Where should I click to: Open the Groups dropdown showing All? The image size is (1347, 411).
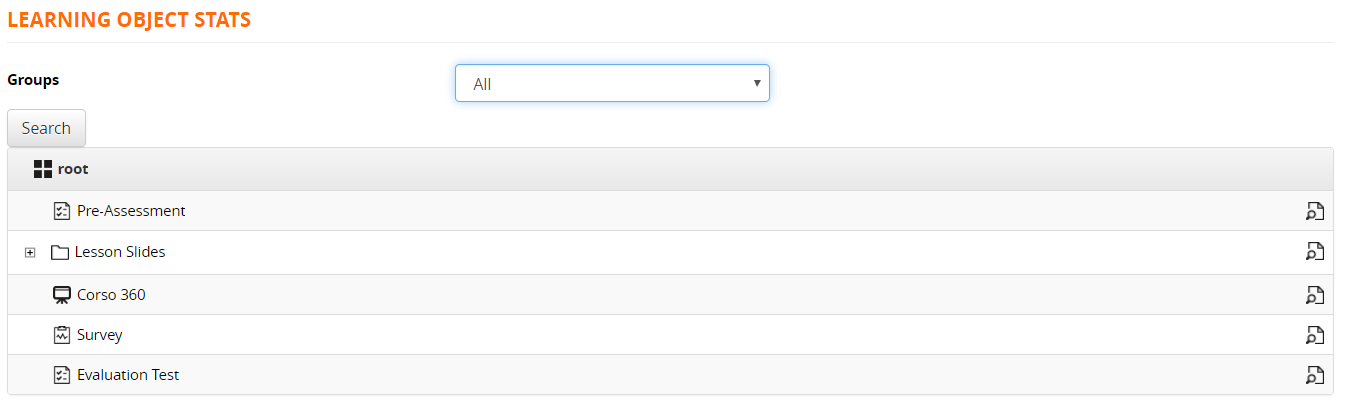612,84
